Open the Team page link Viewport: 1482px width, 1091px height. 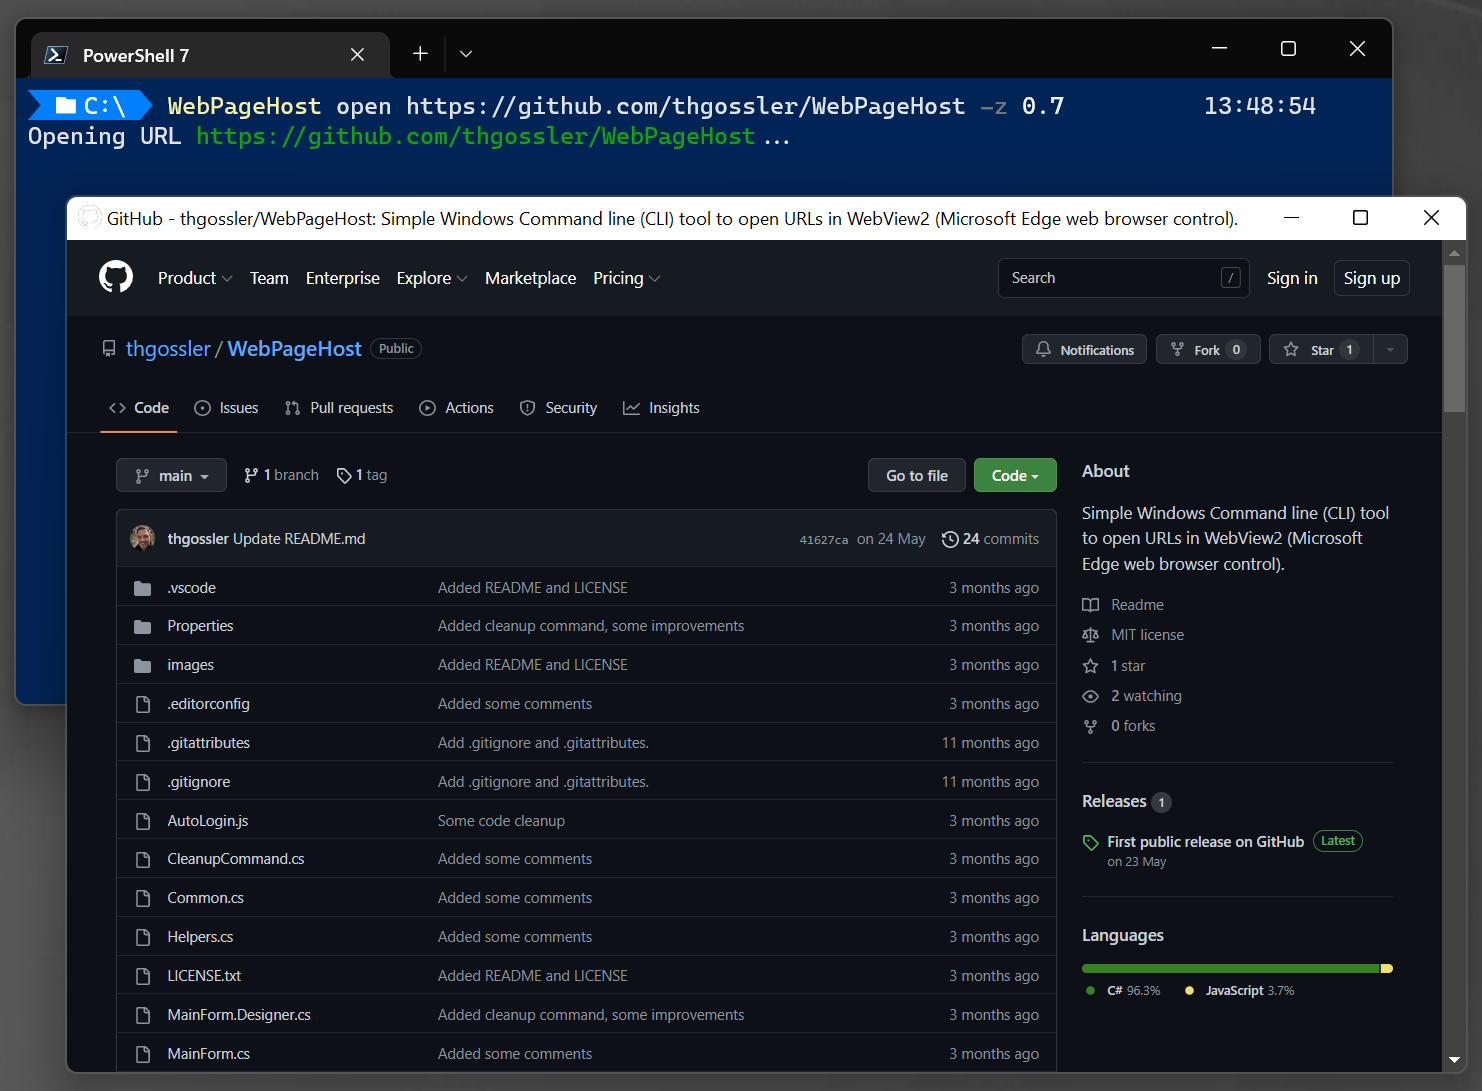point(269,278)
